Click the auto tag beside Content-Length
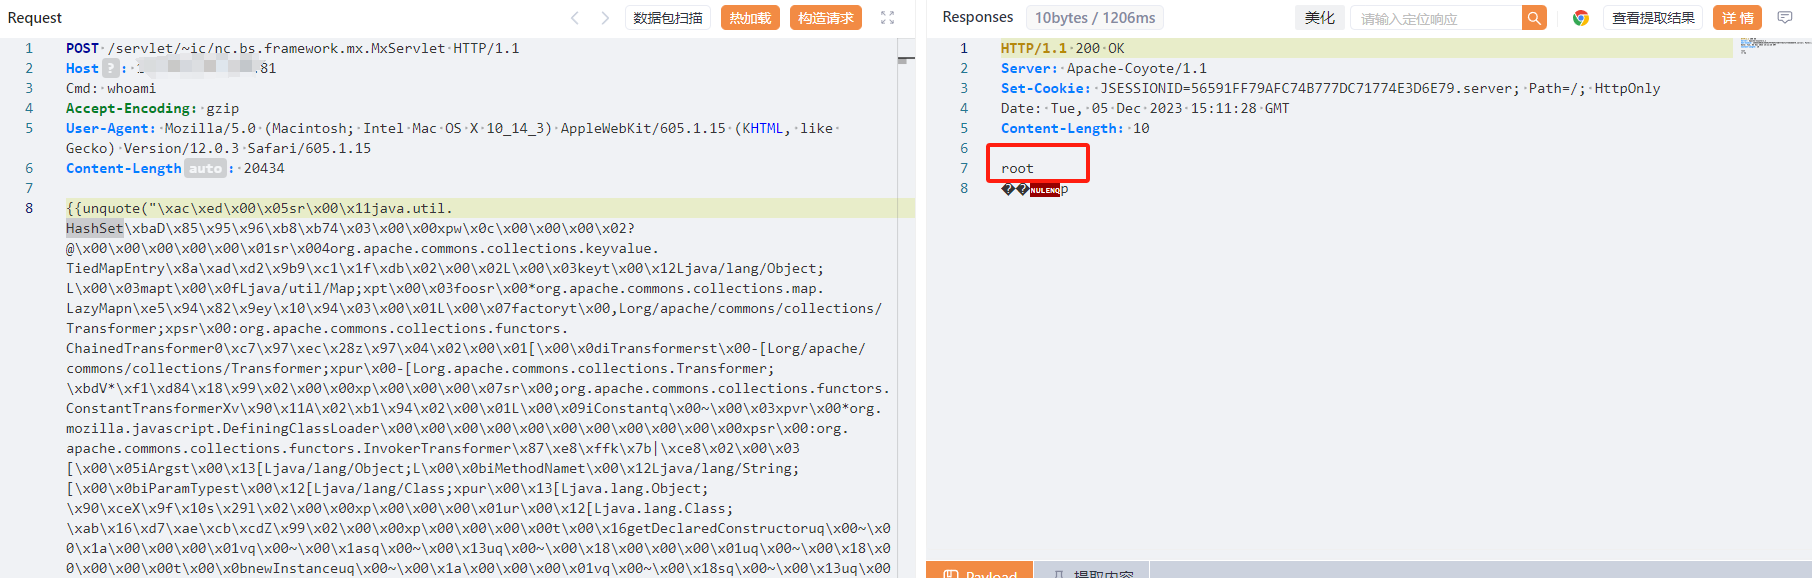This screenshot has width=1812, height=578. point(205,168)
